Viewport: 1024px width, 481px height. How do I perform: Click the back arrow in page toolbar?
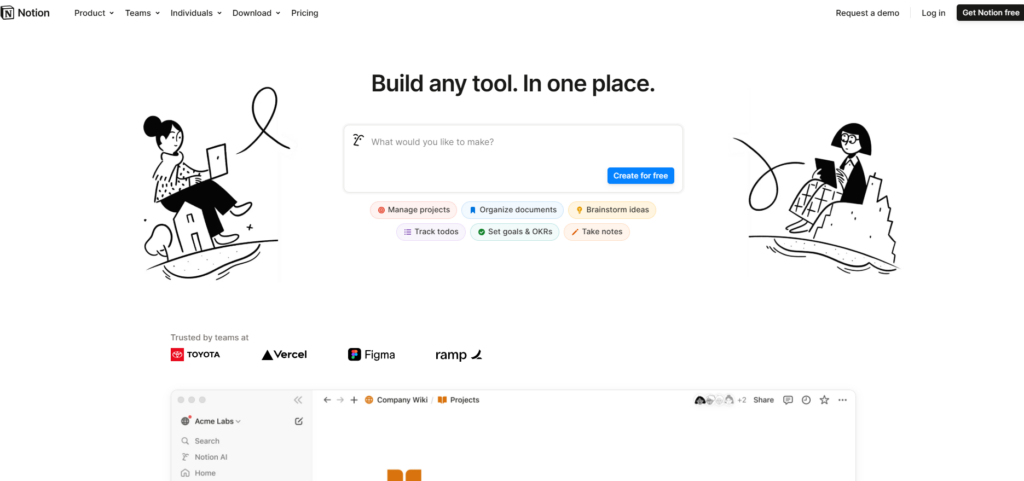click(327, 400)
